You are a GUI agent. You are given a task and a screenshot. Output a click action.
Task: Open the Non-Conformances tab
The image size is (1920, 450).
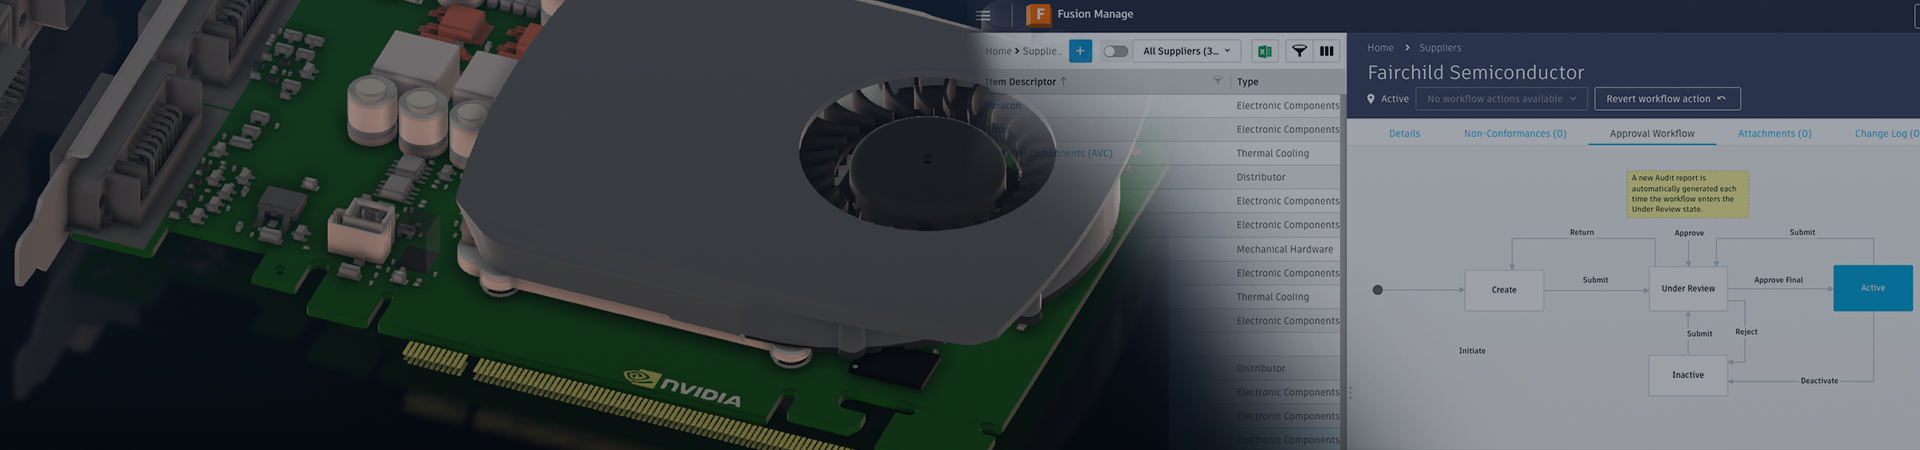tap(1514, 133)
